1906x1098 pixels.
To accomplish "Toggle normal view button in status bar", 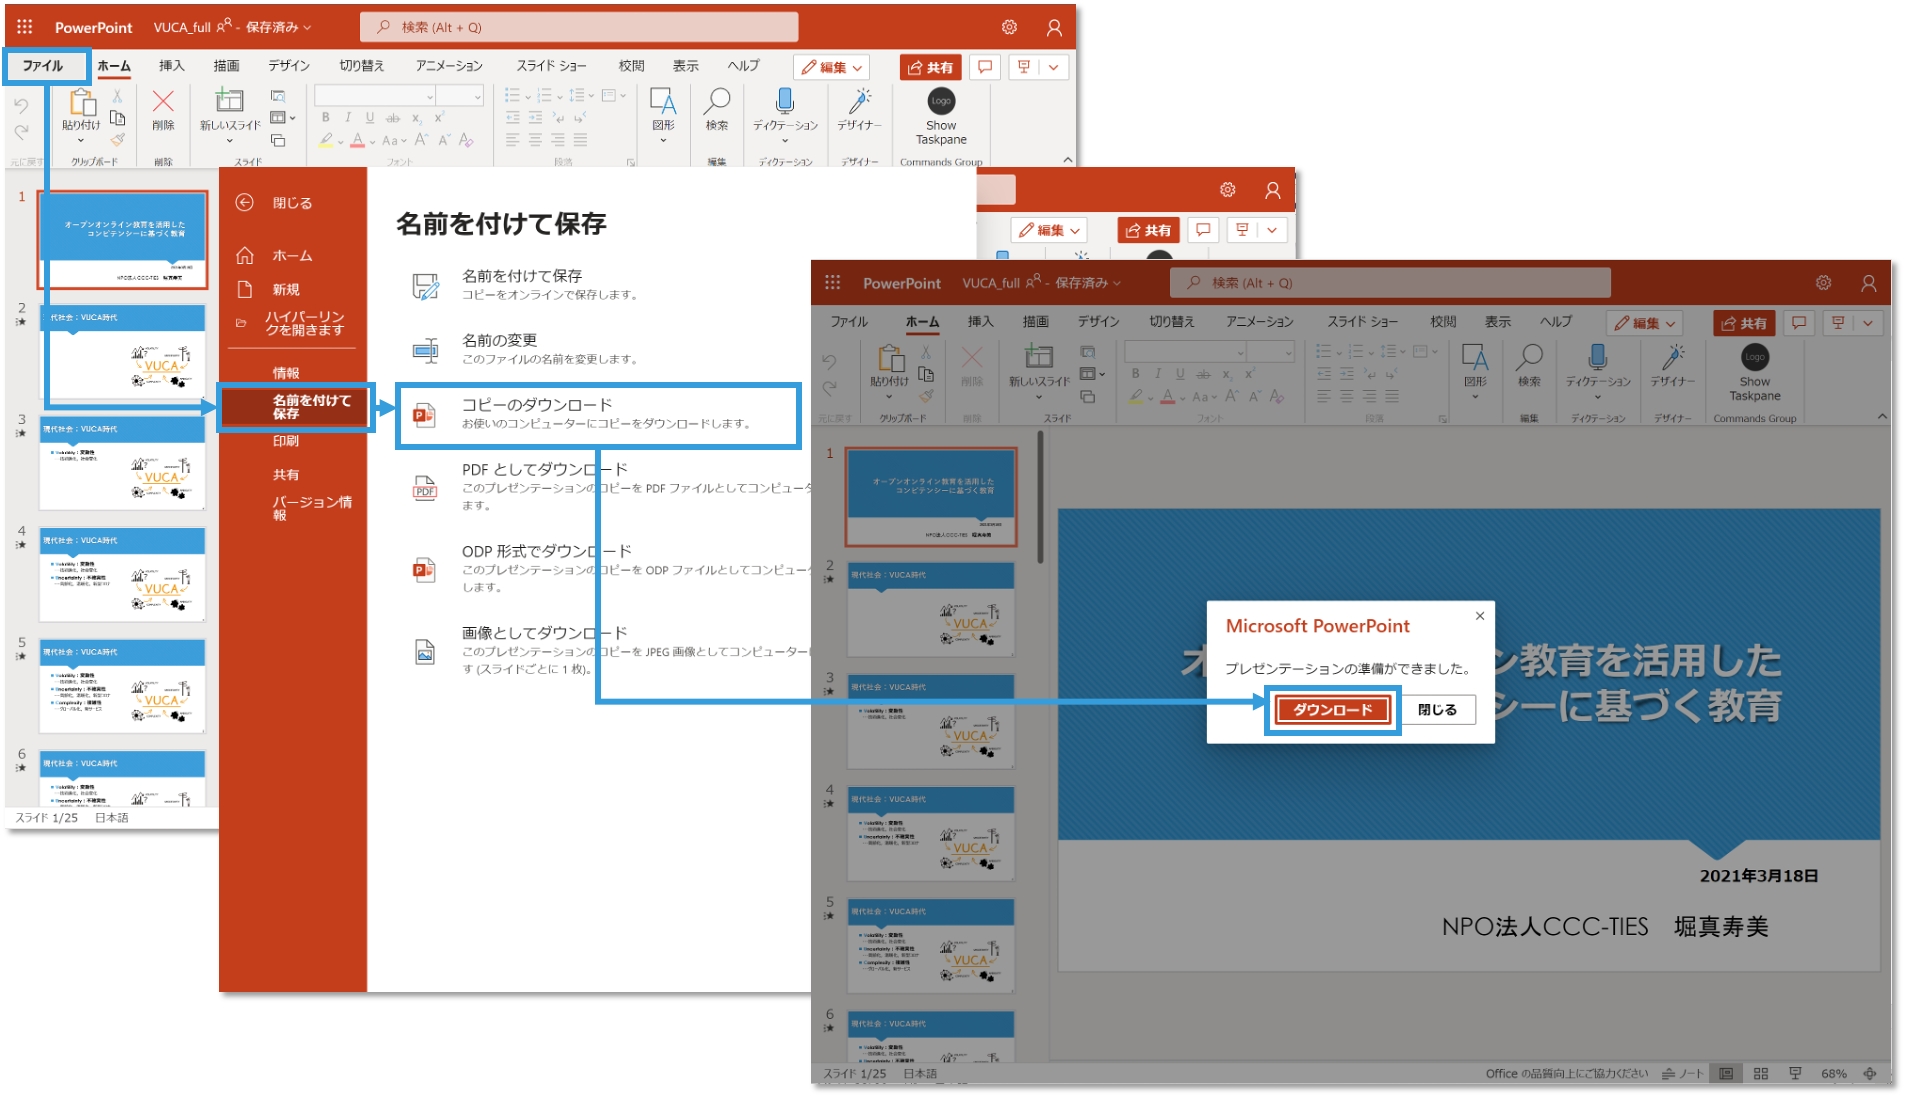I will point(1726,1073).
